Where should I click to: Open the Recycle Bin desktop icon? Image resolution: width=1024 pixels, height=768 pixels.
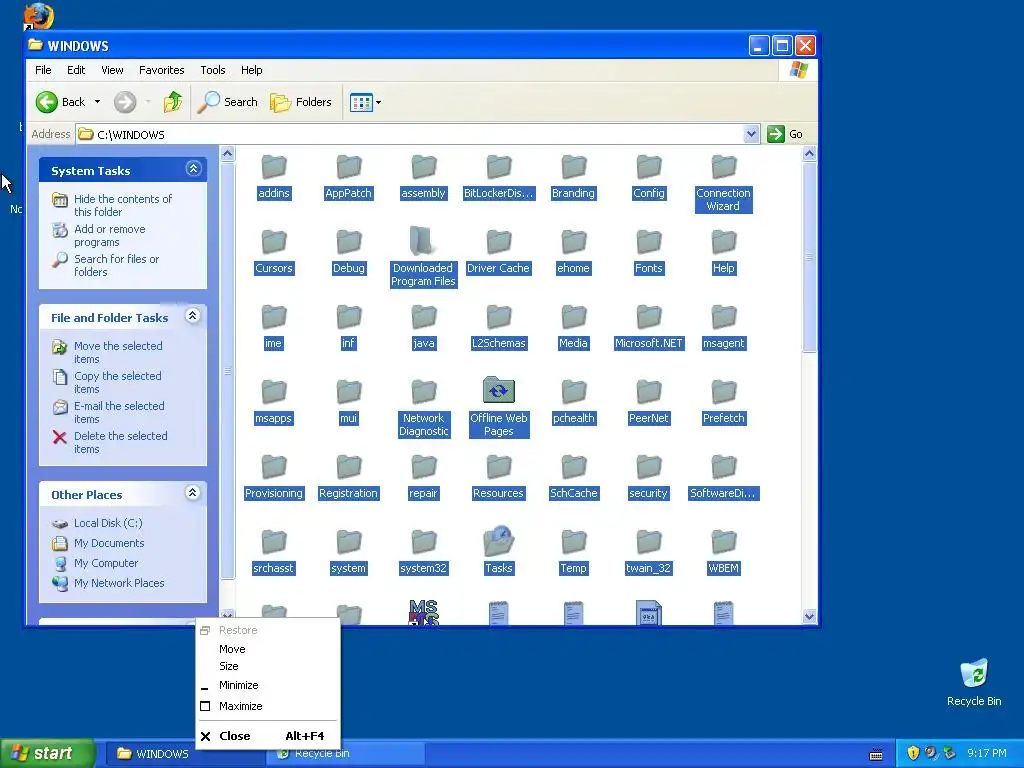coord(974,682)
